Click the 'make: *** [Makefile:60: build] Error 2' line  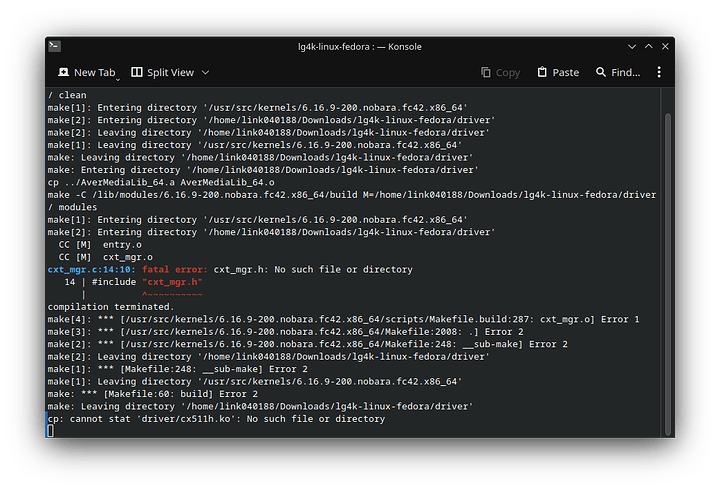coord(152,394)
